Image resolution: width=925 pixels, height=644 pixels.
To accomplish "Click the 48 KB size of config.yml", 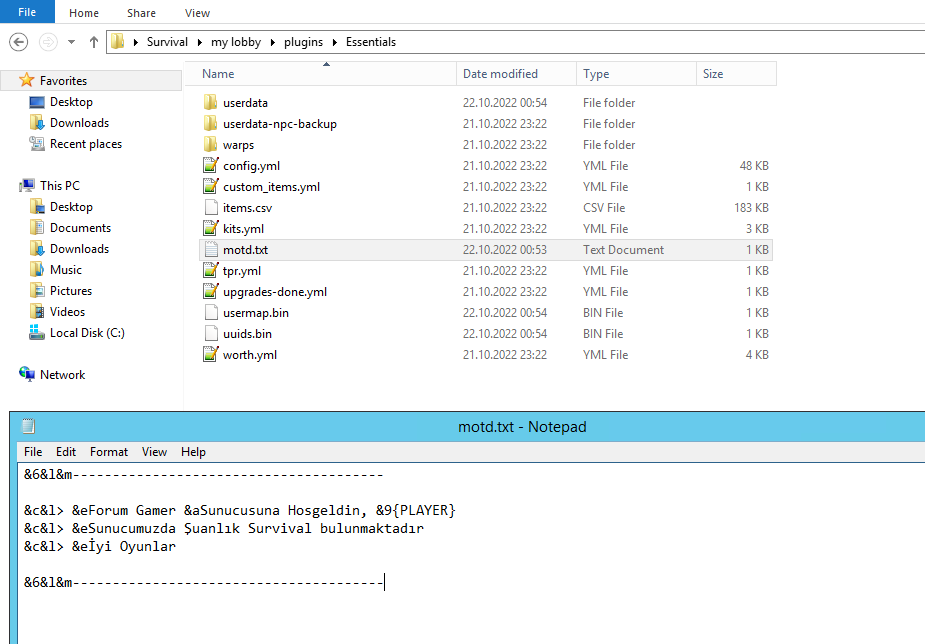I will pyautogui.click(x=754, y=166).
